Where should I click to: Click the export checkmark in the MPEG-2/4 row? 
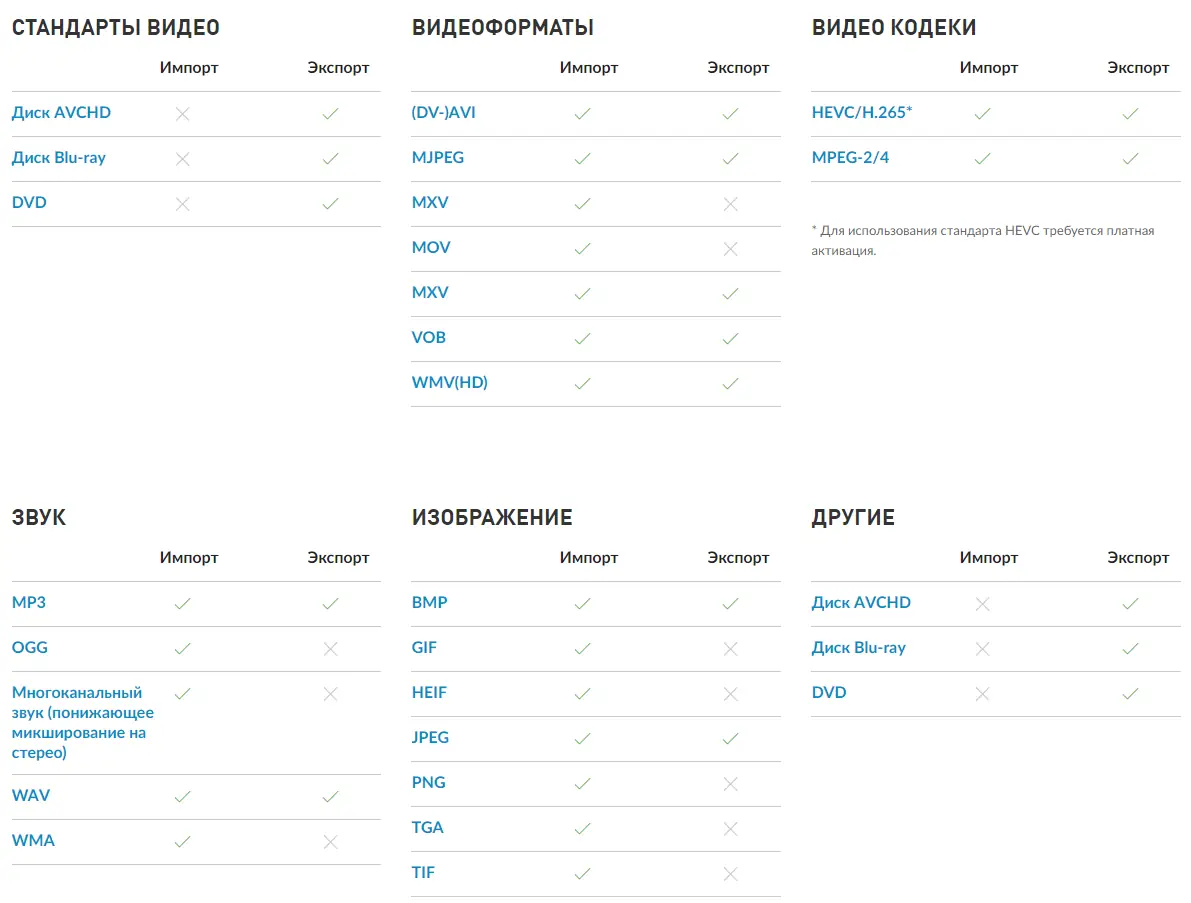[x=1130, y=159]
